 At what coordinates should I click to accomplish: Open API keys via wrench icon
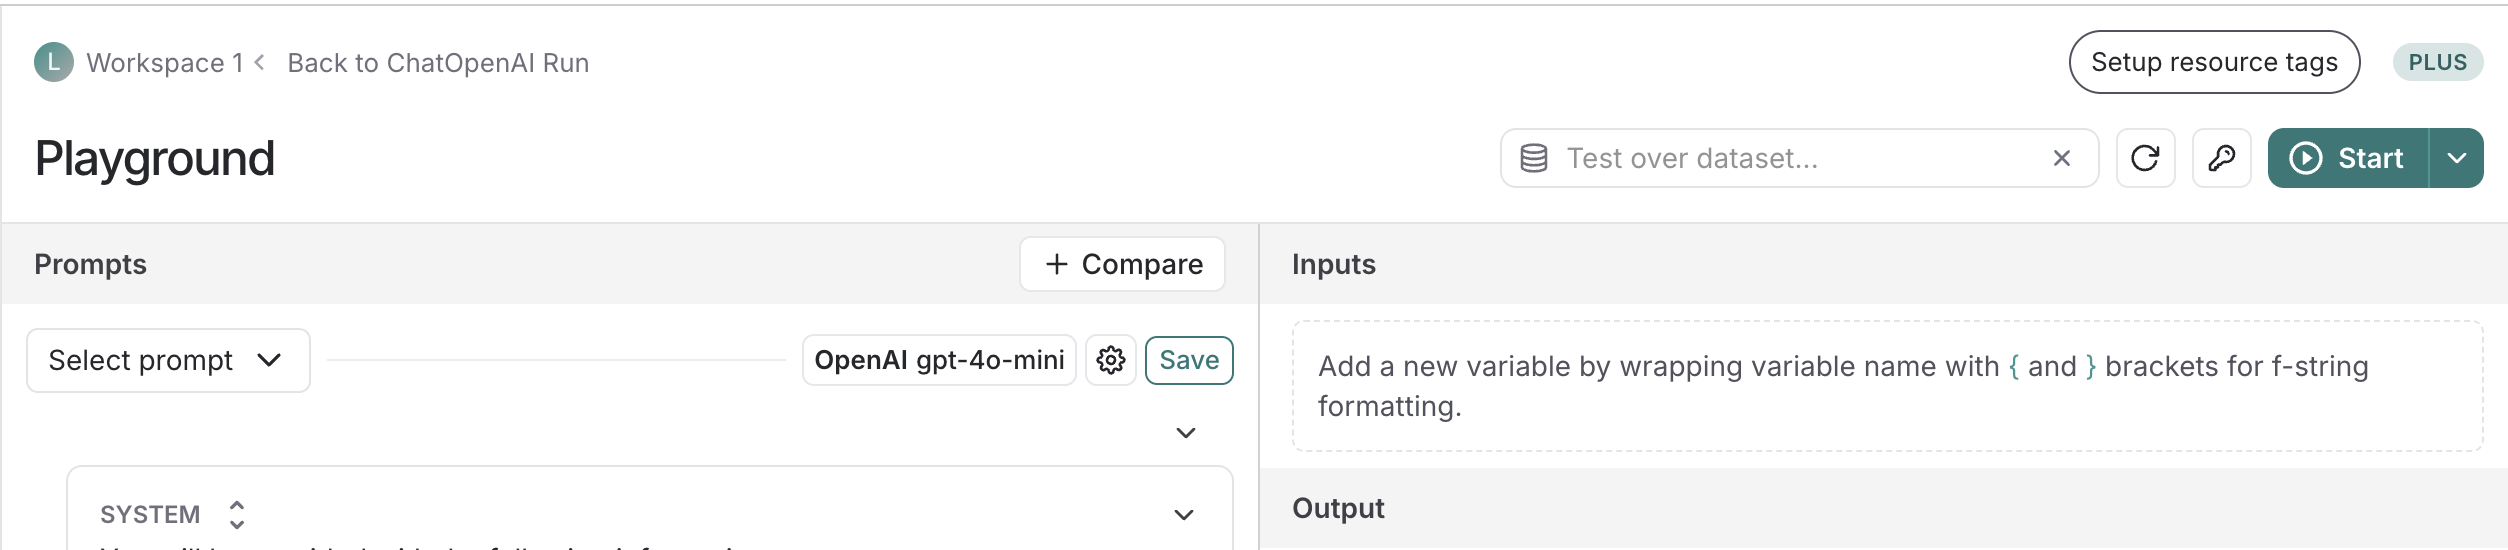pos(2221,158)
